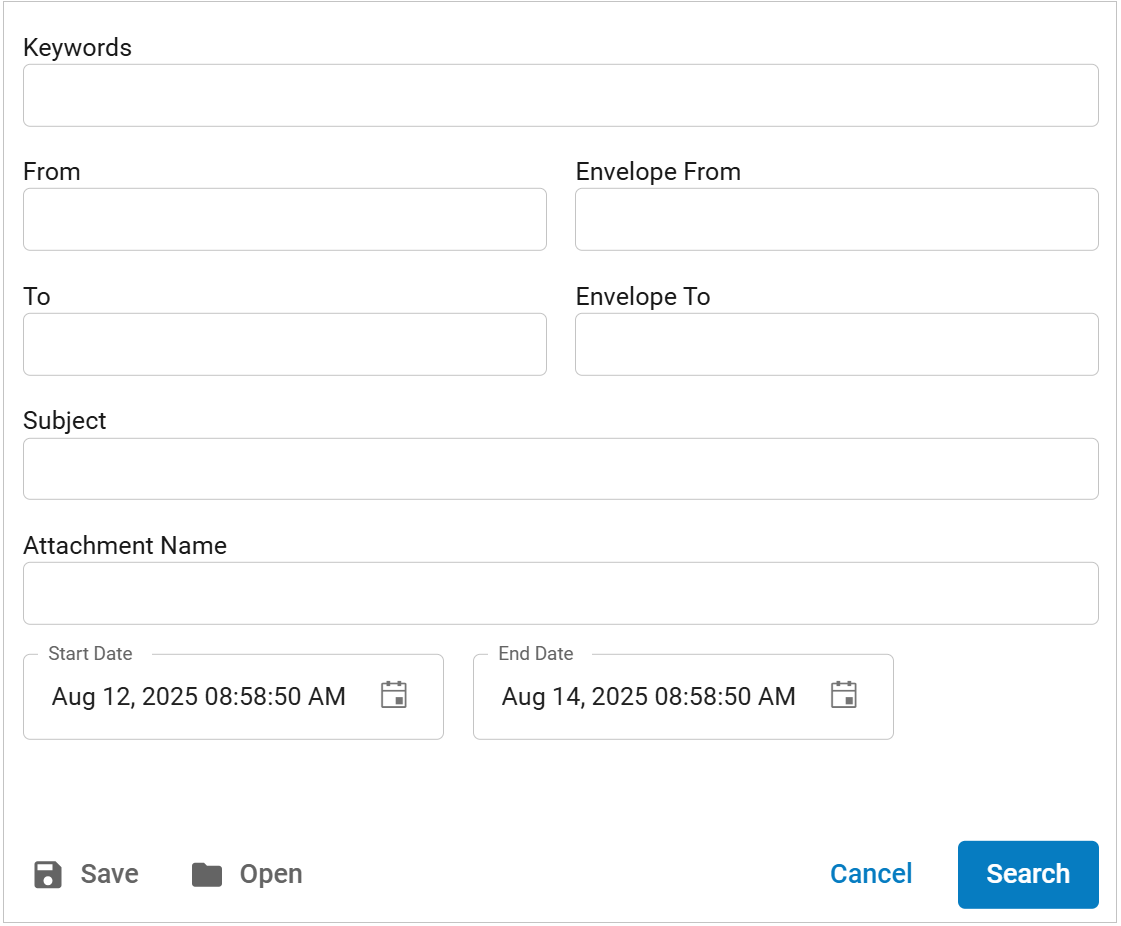Click the folder Open icon
Image resolution: width=1121 pixels, height=926 pixels.
coord(207,875)
